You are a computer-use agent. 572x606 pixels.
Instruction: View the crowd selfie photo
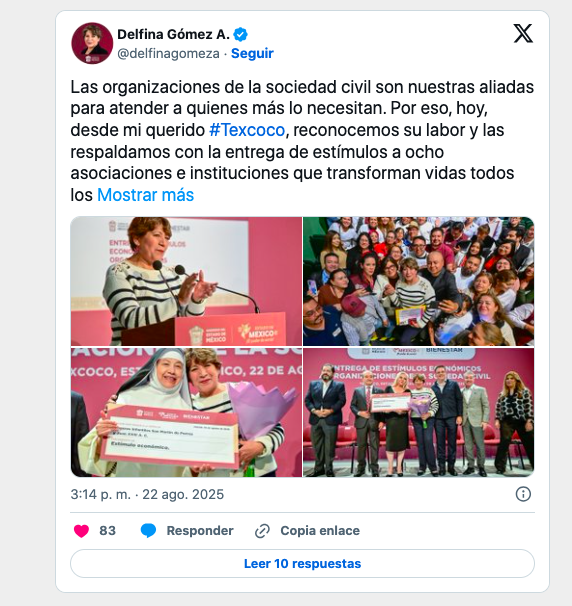[x=419, y=281]
